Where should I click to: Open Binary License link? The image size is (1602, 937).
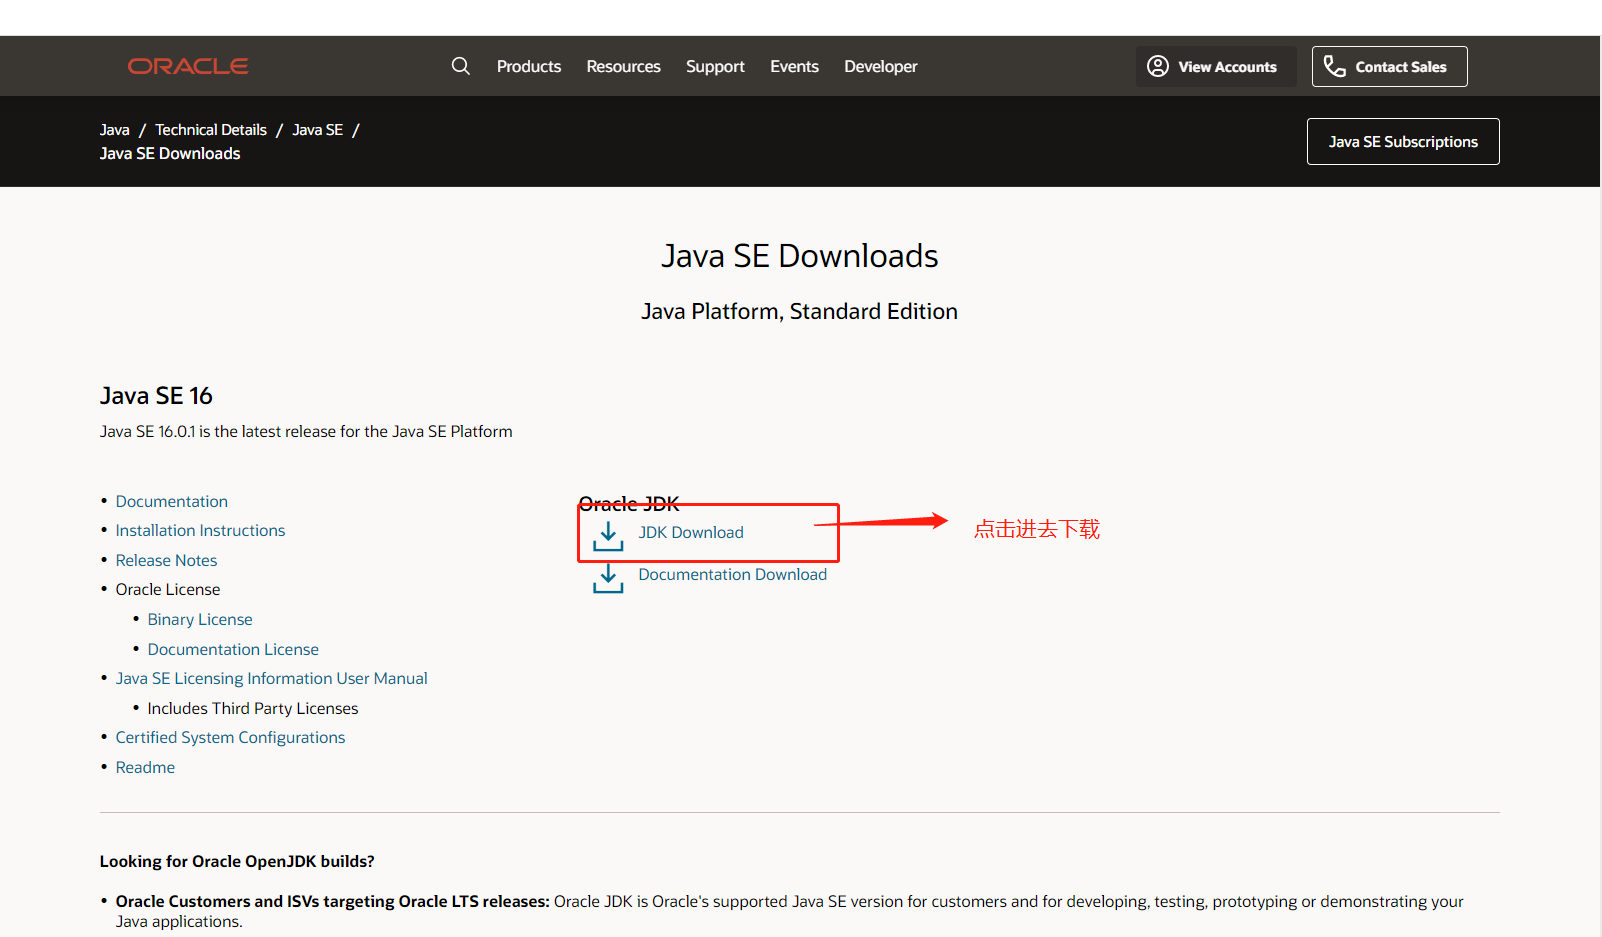200,619
